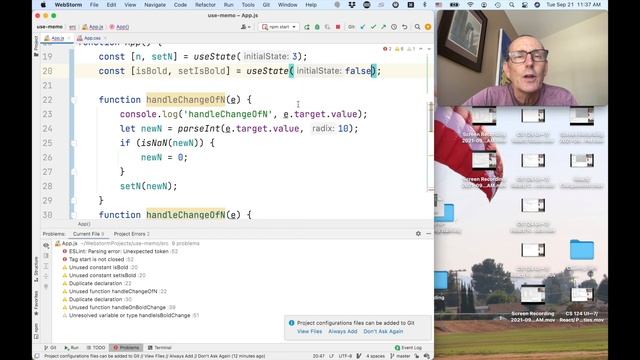Select 'ESLint: Parsing error: Unexpected token' problem
The height and width of the screenshot is (360, 640).
pos(119,251)
